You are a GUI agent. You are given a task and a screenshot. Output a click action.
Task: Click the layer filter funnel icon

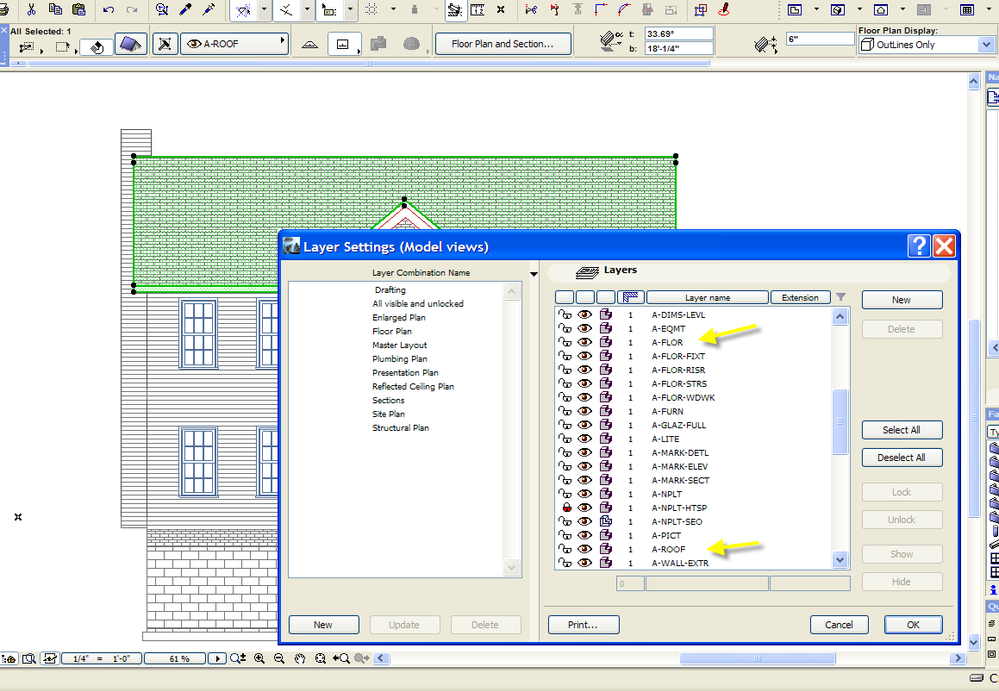(841, 297)
